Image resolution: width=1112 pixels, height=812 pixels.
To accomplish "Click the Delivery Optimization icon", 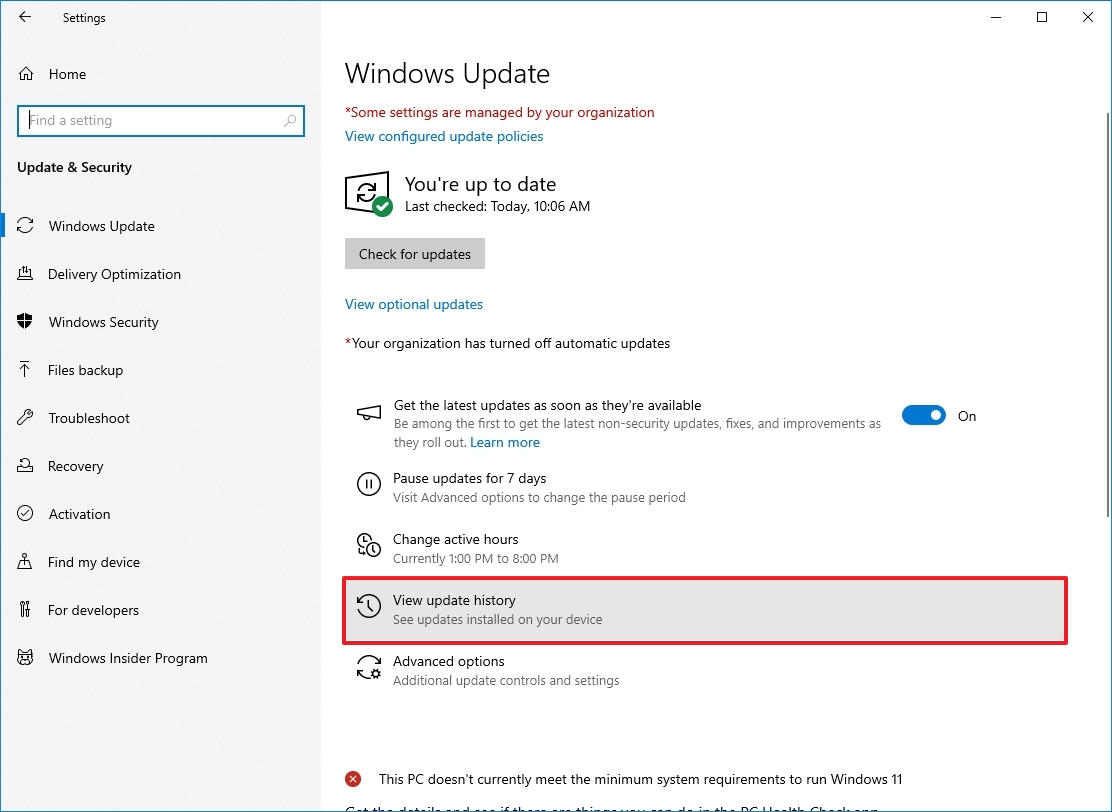I will (25, 274).
